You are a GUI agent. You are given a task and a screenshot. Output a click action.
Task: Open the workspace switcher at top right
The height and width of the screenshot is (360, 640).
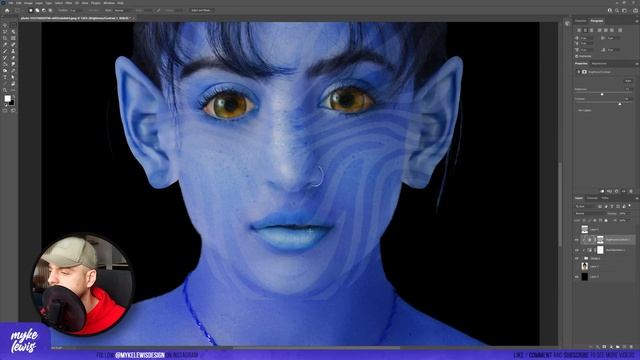click(x=624, y=10)
